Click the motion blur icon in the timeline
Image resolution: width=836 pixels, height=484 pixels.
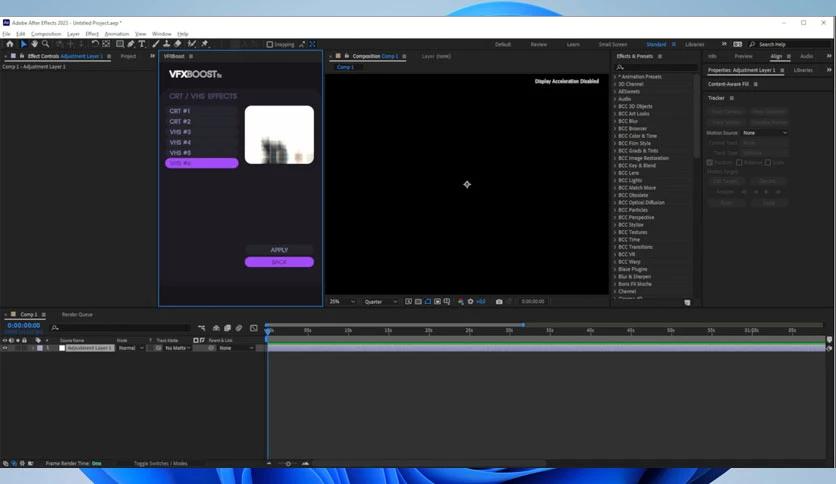tap(239, 328)
